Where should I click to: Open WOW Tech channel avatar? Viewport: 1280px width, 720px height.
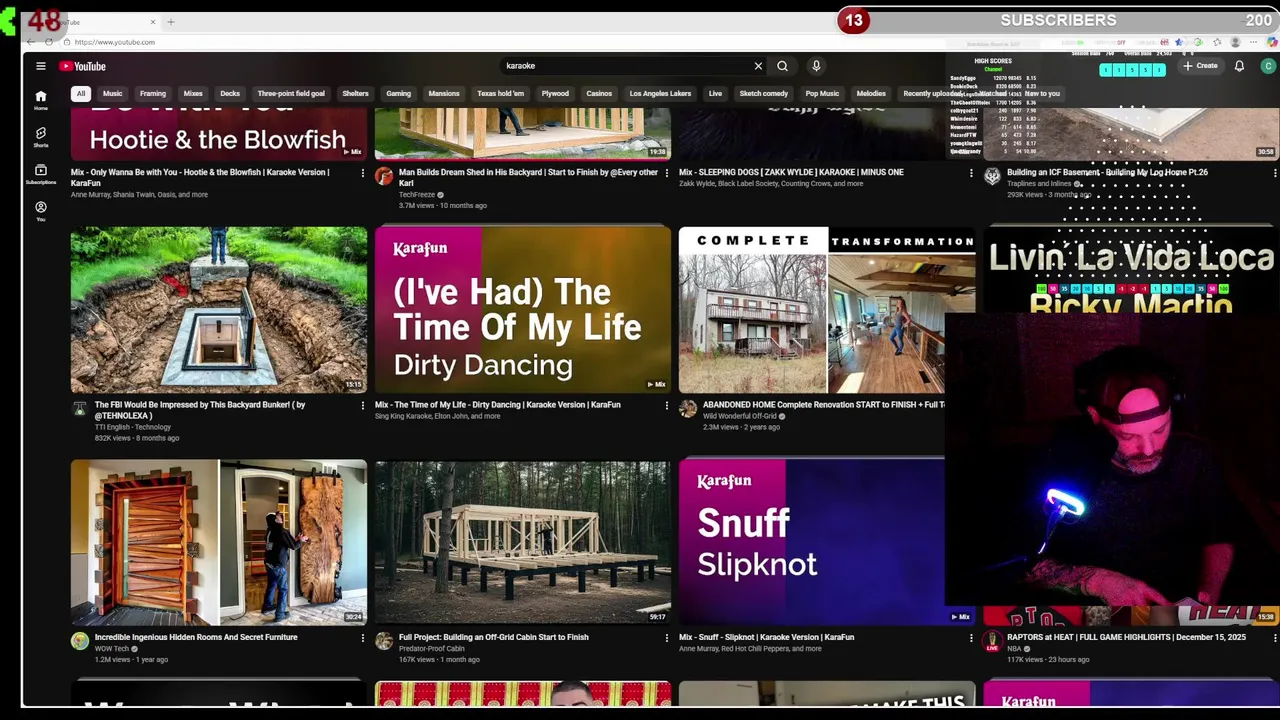tap(80, 641)
